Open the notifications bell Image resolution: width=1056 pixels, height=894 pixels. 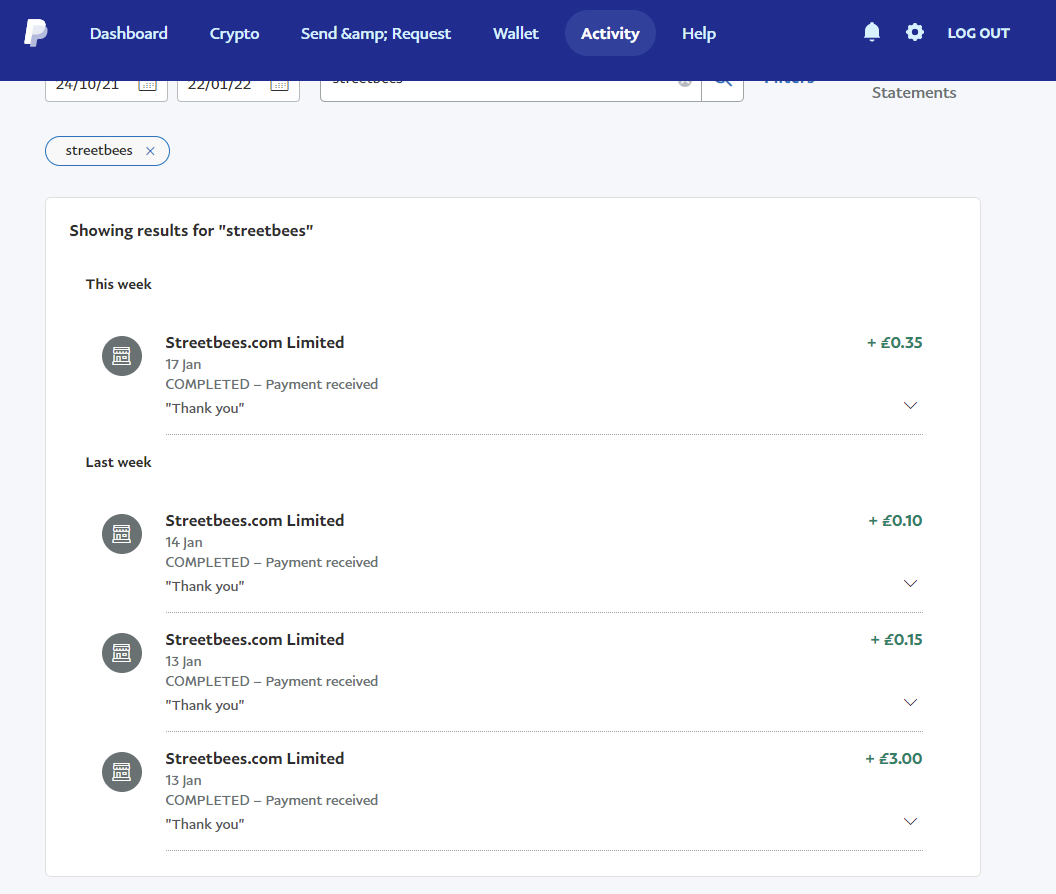pos(871,32)
